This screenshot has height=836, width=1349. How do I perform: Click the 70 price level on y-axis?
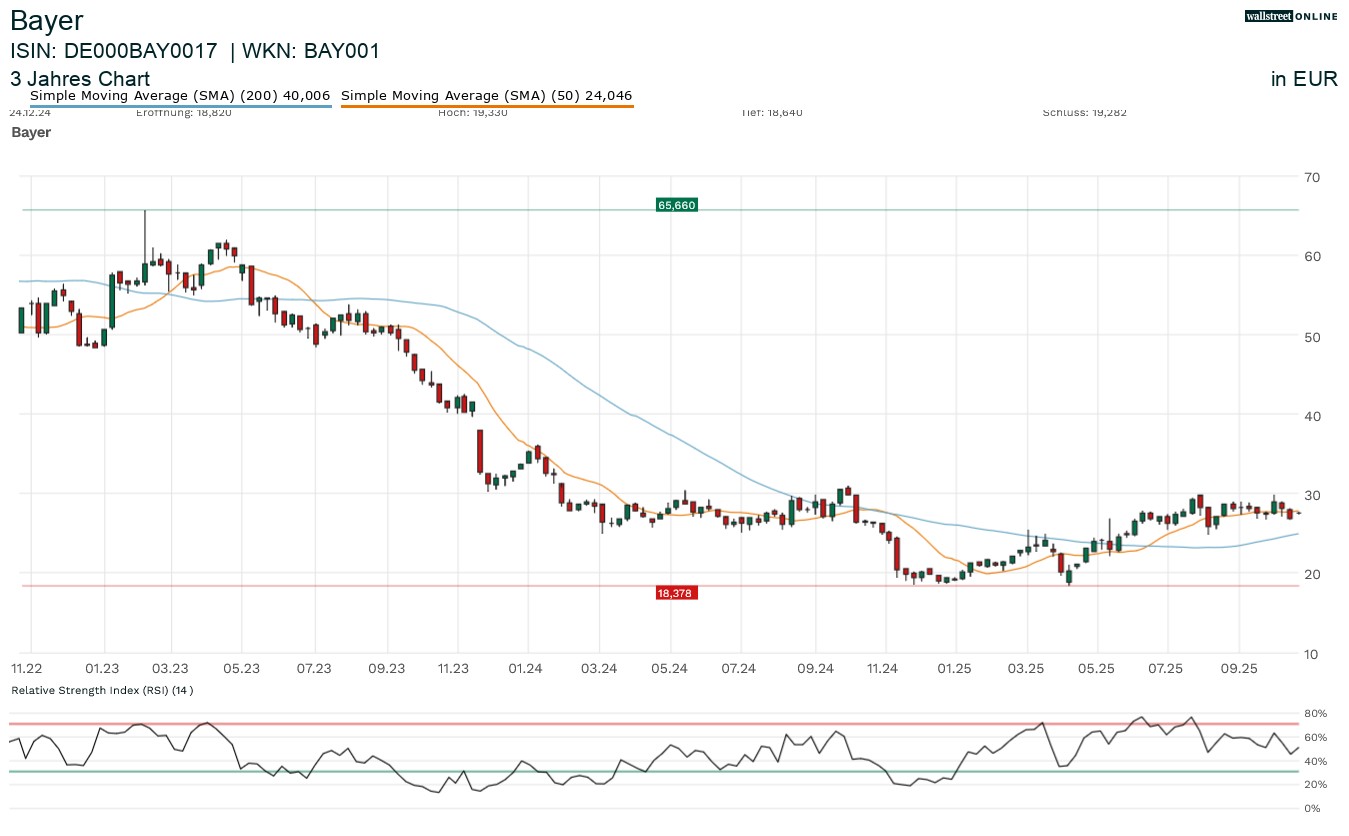[1311, 177]
